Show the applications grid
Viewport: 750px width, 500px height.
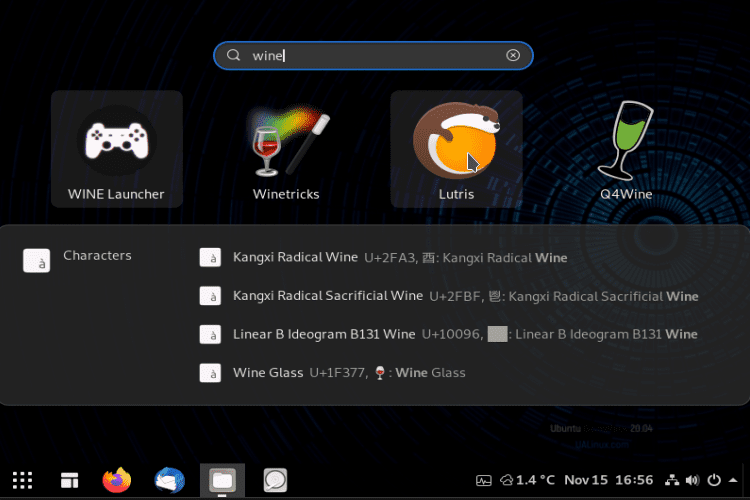point(22,480)
